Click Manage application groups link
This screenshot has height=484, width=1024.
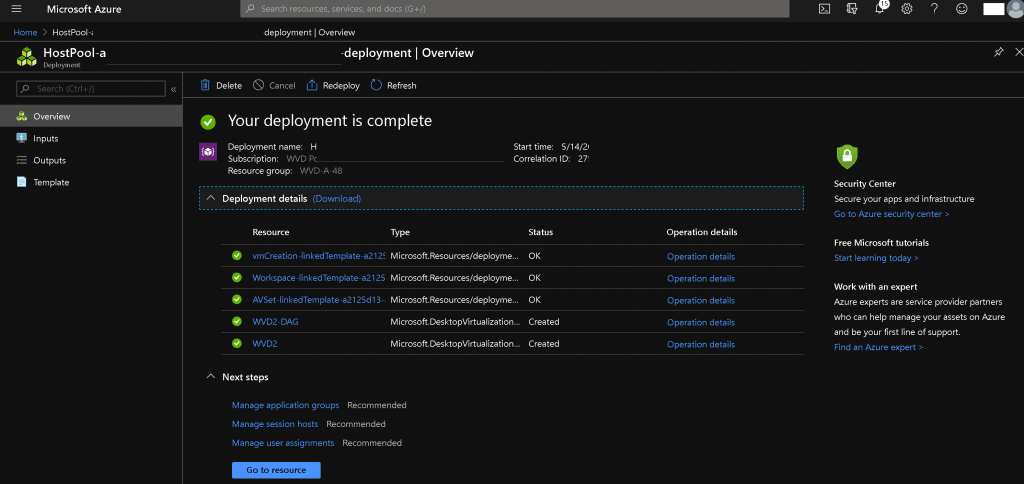[285, 405]
